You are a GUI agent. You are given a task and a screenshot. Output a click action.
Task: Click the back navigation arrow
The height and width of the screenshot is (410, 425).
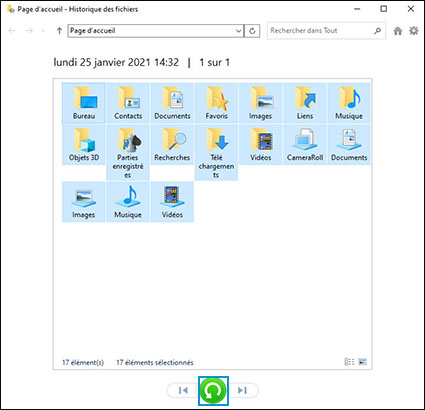(12, 31)
